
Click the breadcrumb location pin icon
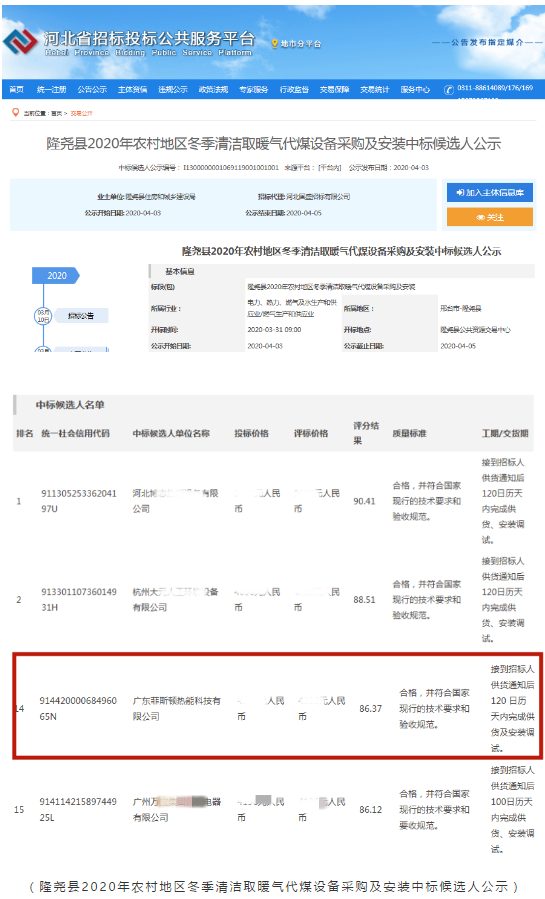coord(15,112)
